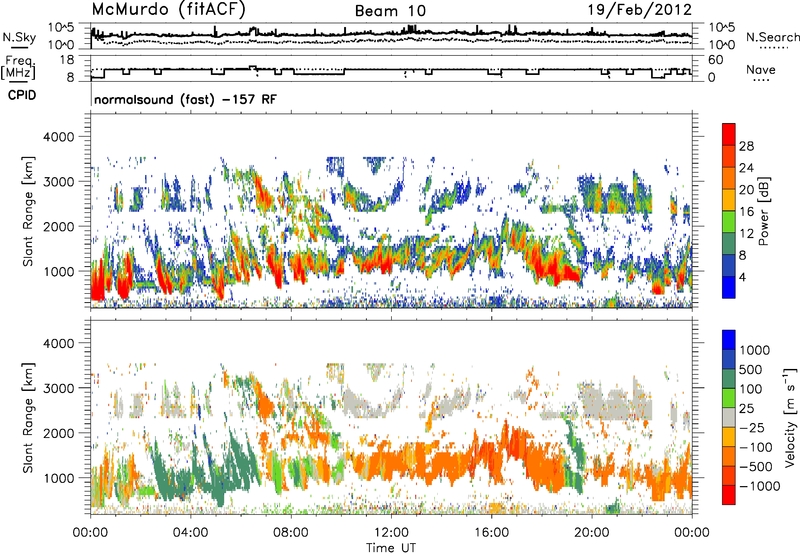Click the date 19/Feb/2012

pos(640,10)
